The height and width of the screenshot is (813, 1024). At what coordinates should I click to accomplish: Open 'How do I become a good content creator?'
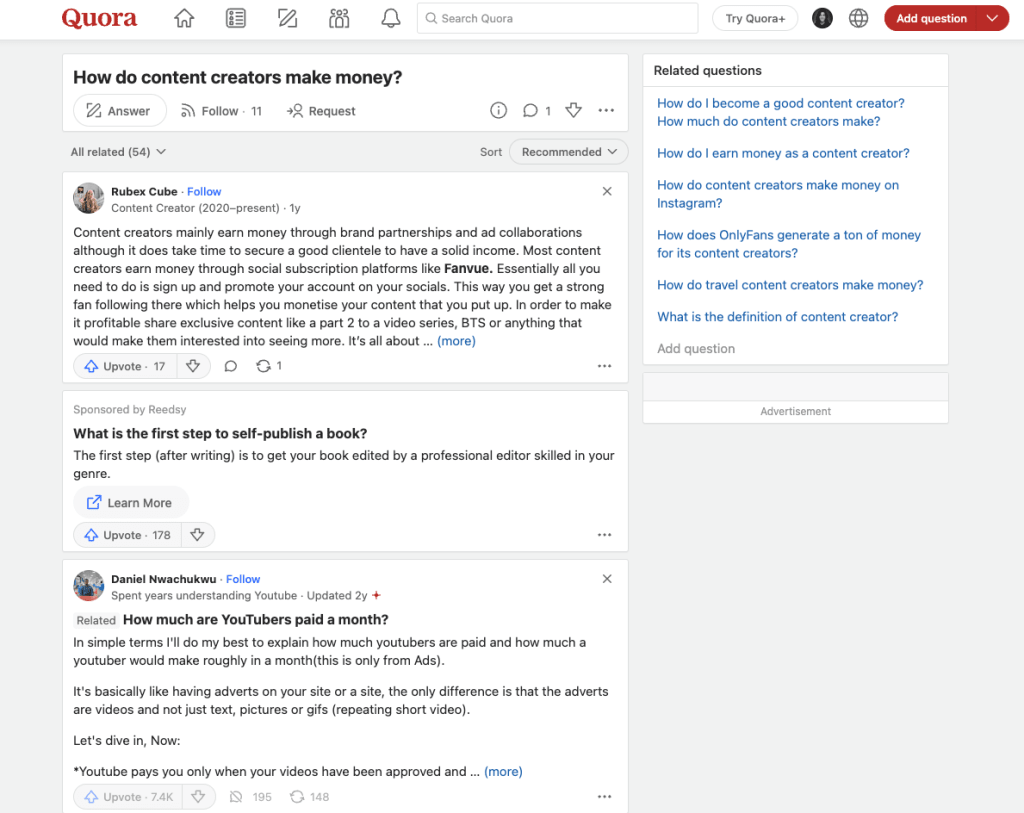[780, 103]
